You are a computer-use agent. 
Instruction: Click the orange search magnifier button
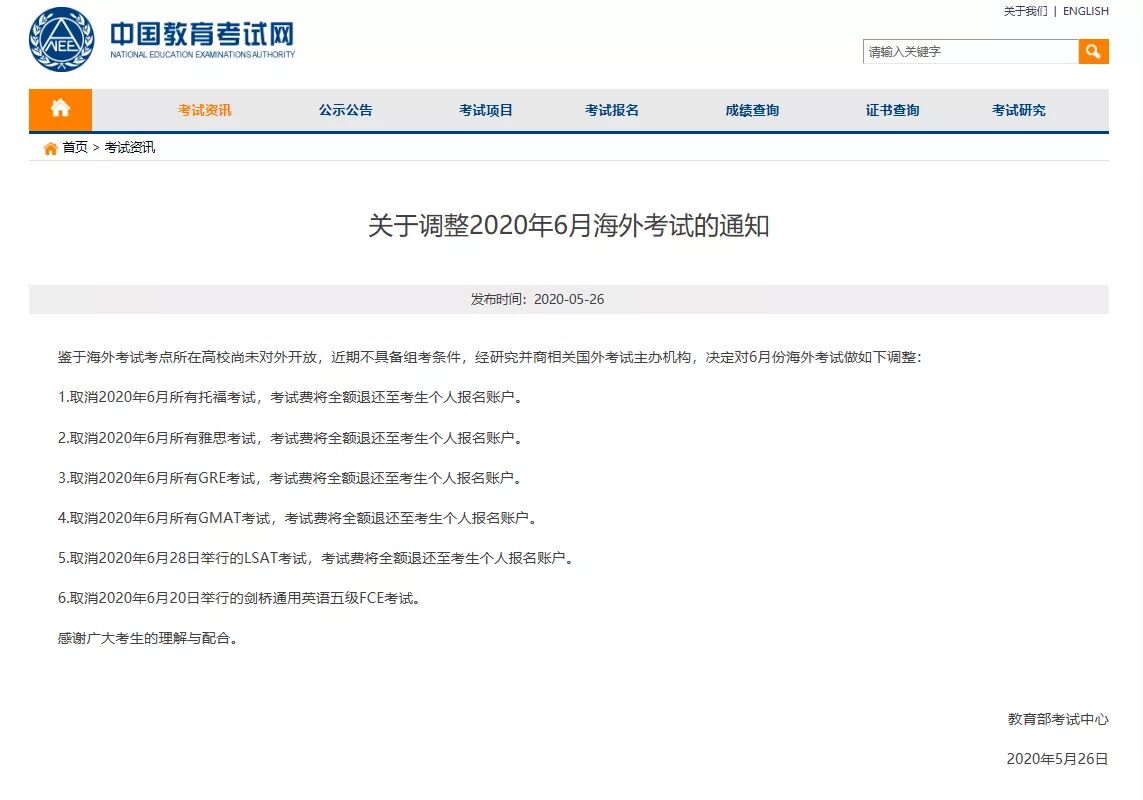tap(1093, 51)
